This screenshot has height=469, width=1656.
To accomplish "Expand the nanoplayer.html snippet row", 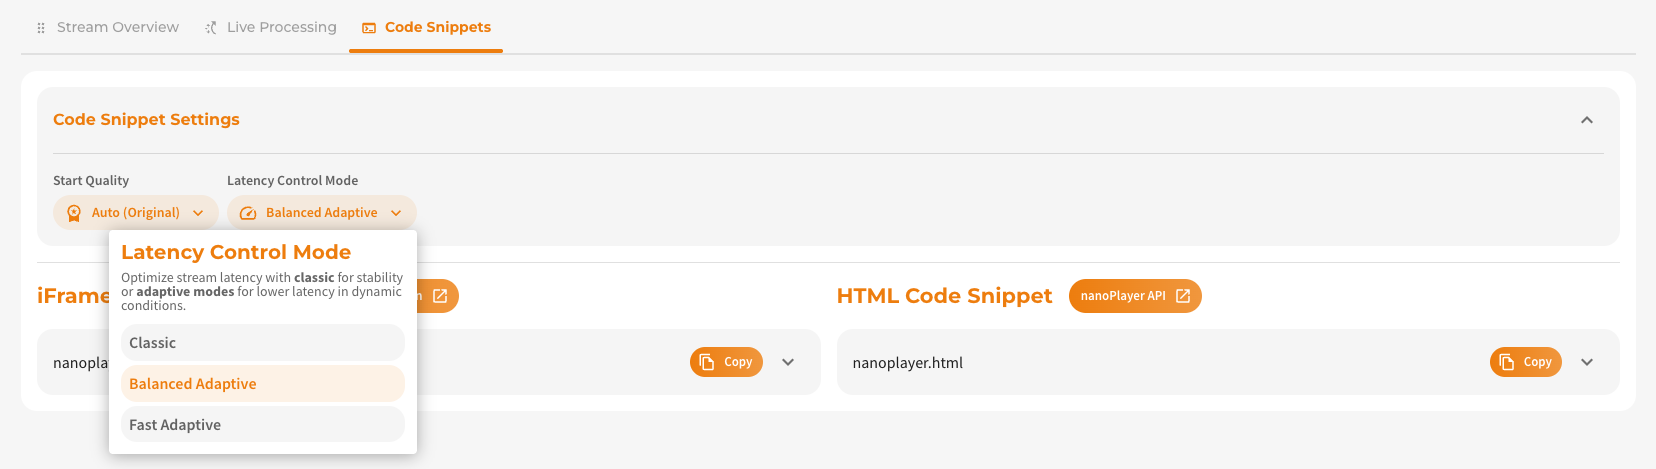I will [x=1587, y=362].
